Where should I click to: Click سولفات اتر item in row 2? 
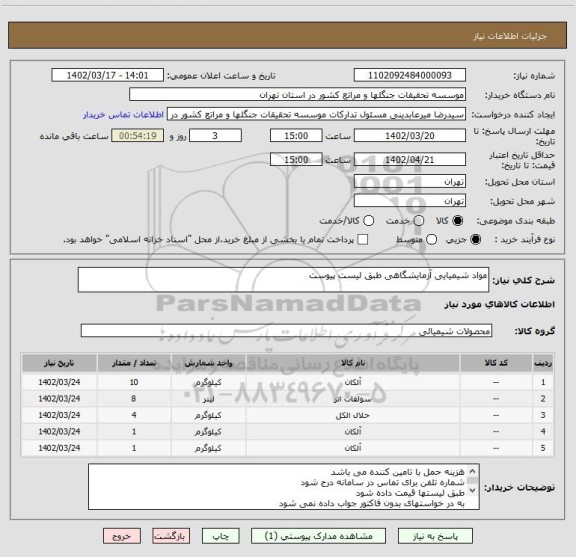pyautogui.click(x=353, y=399)
